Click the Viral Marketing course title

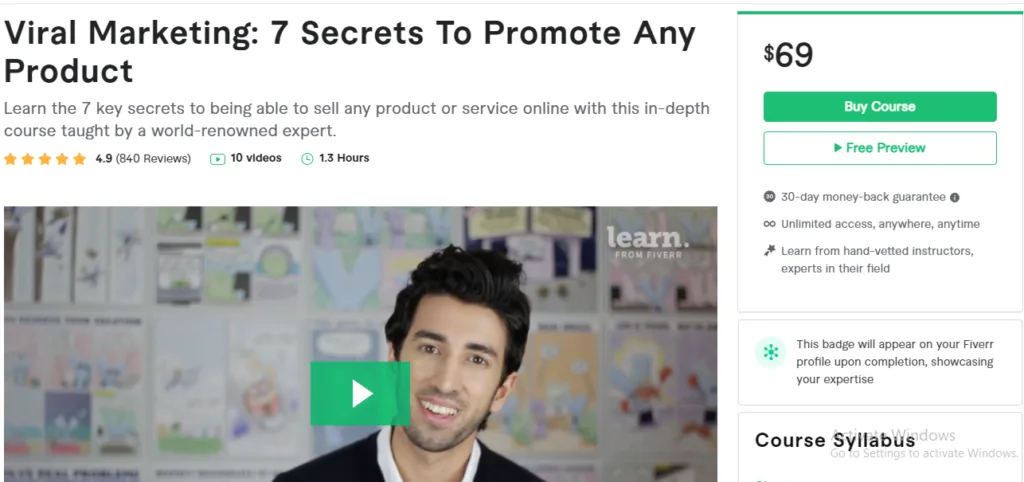pyautogui.click(x=350, y=52)
